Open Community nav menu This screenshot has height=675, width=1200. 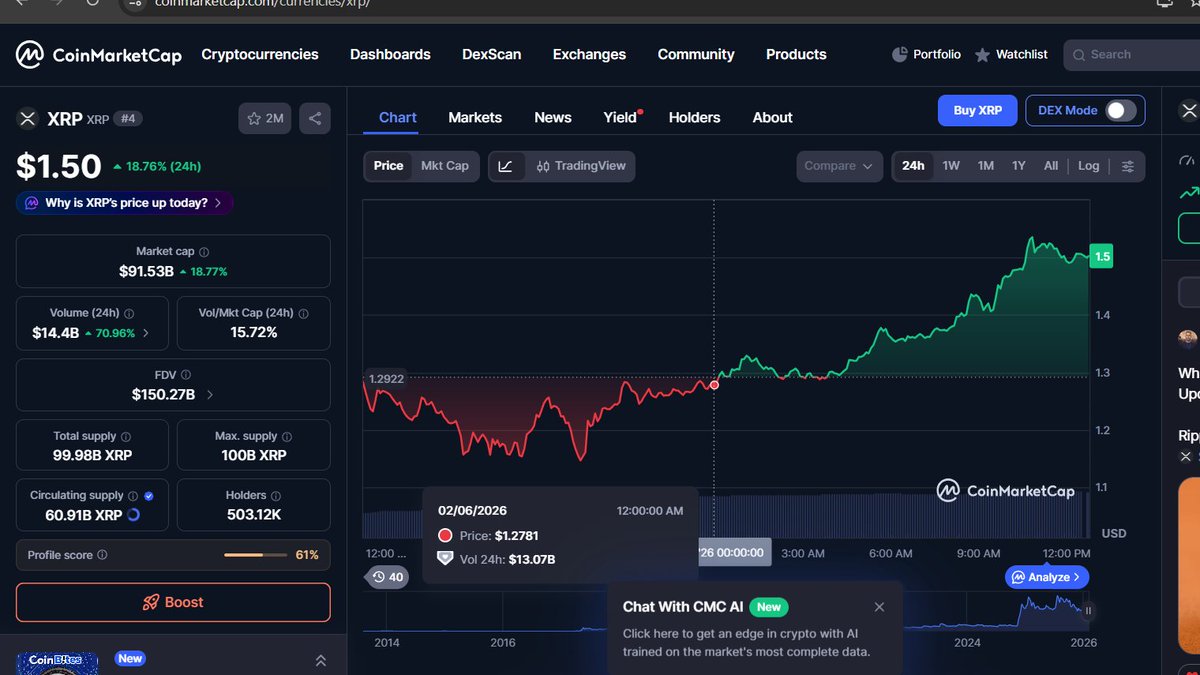click(x=696, y=55)
